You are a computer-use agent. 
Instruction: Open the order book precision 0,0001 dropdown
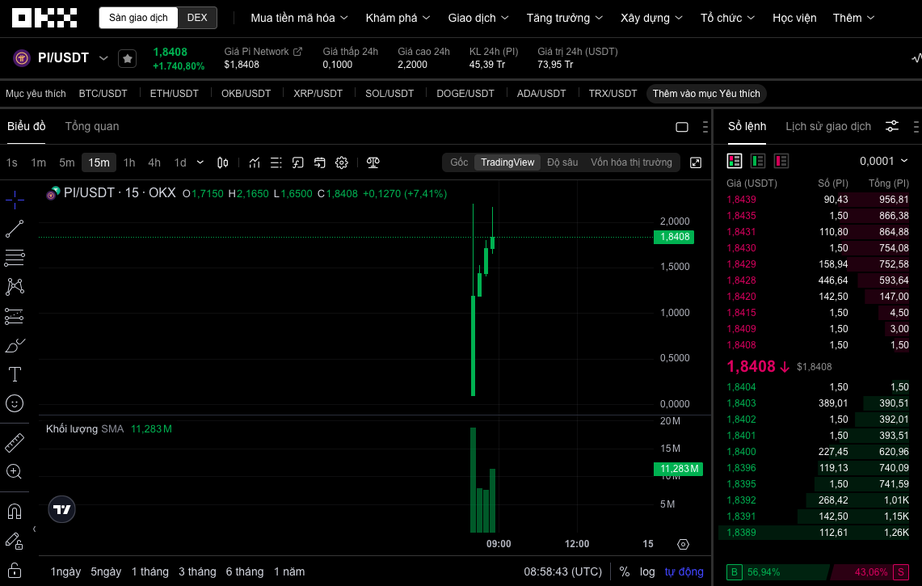pyautogui.click(x=883, y=161)
